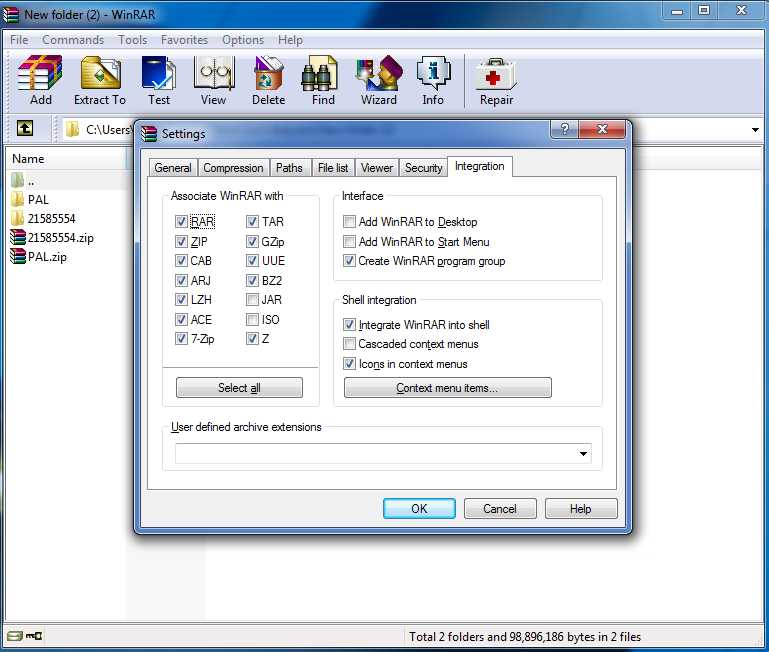
Task: Enable the JAR association checkbox
Action: pos(252,299)
